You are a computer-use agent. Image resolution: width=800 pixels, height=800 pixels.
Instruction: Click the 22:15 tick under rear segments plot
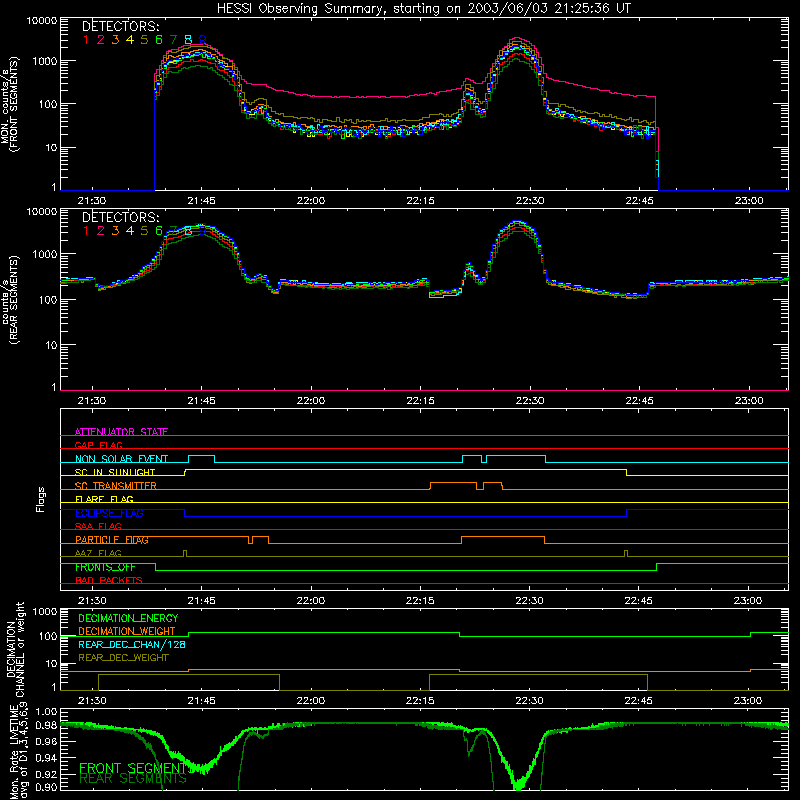coord(420,401)
